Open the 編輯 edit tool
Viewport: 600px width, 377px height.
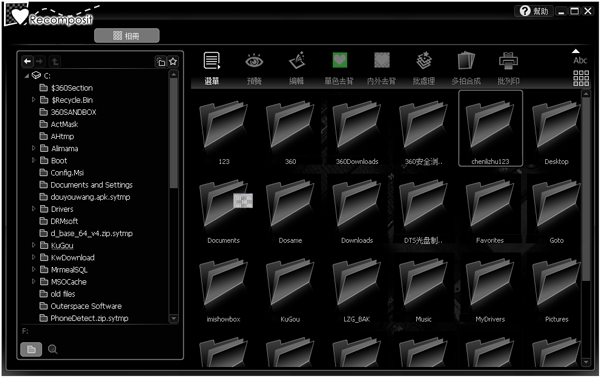(x=297, y=61)
